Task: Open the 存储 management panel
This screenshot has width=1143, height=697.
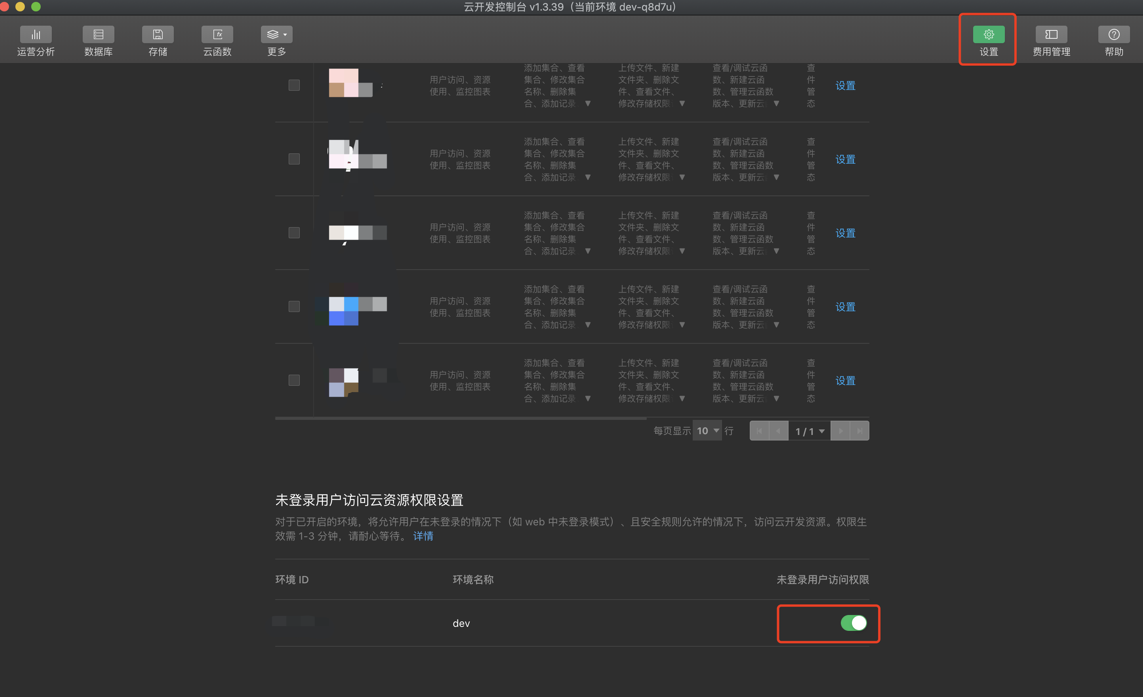Action: [157, 40]
